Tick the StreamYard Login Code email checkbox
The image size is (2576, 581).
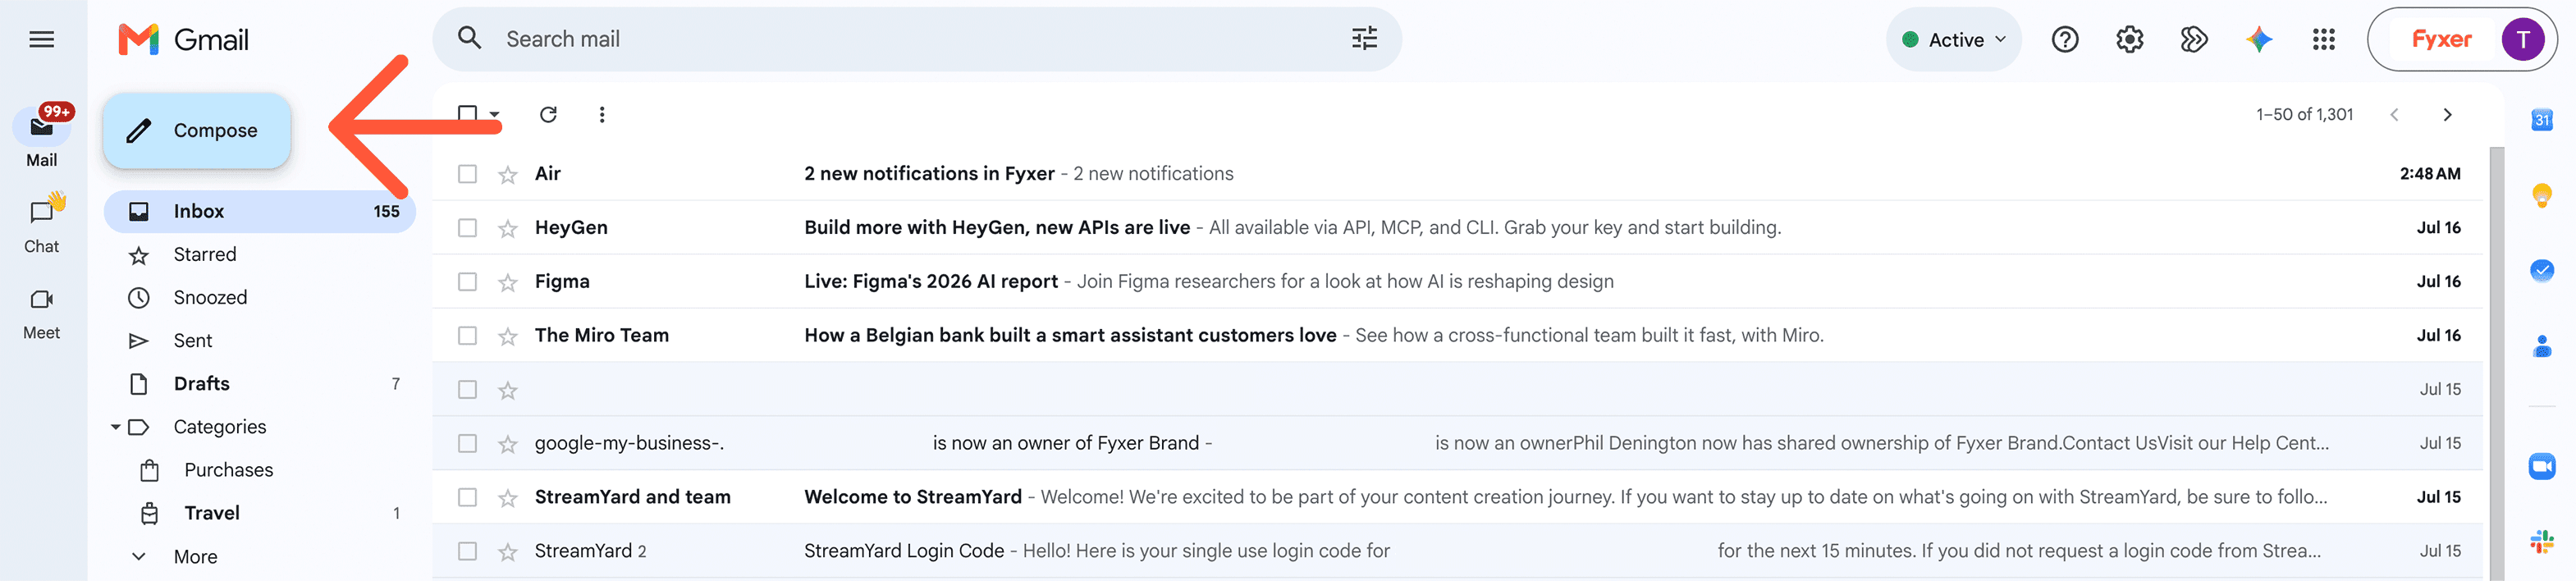(x=467, y=552)
